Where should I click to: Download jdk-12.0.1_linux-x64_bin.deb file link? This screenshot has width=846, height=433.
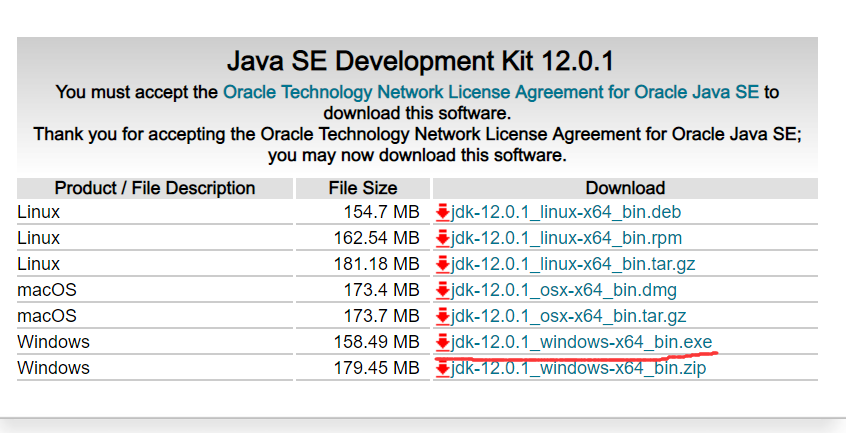pos(567,212)
